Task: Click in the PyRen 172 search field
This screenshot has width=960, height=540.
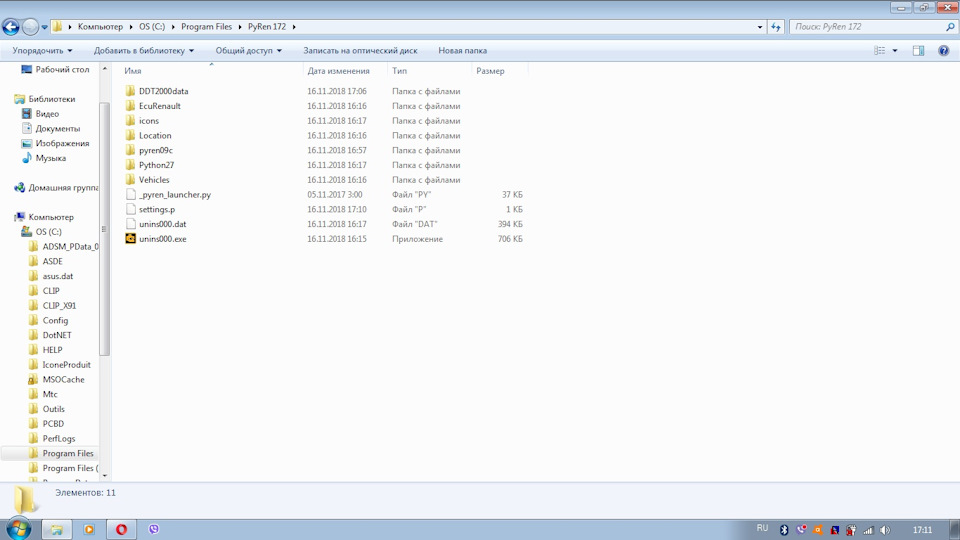Action: [x=868, y=27]
